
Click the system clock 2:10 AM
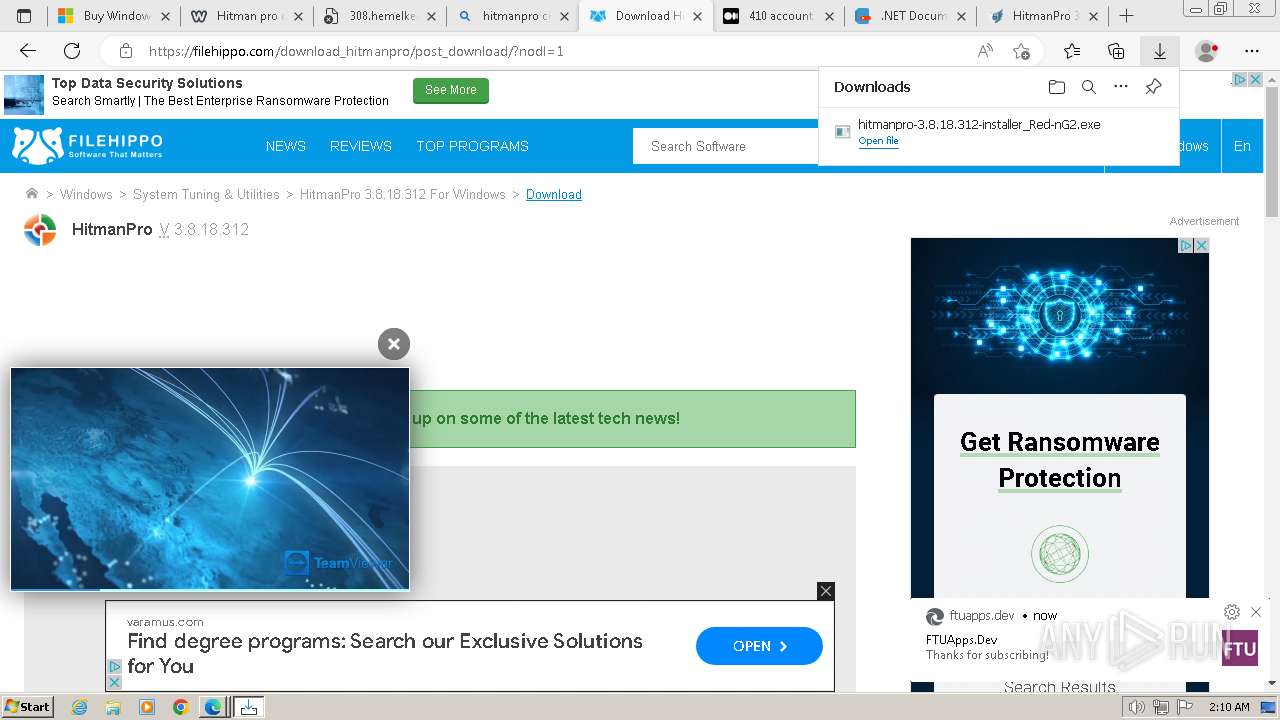tap(1229, 707)
